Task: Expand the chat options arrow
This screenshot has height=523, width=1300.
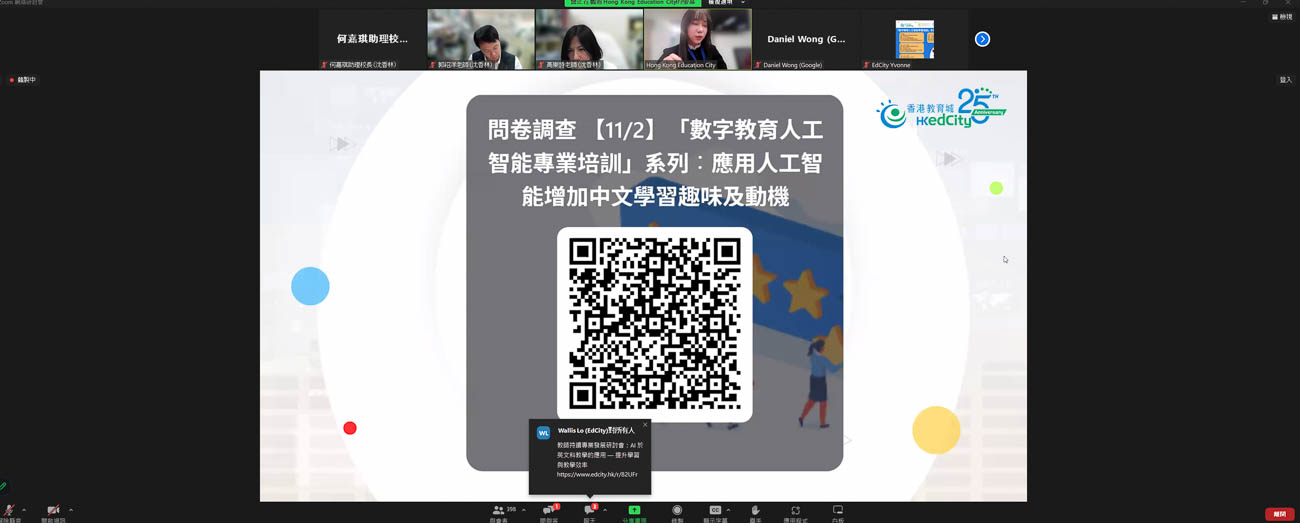Action: coord(605,510)
